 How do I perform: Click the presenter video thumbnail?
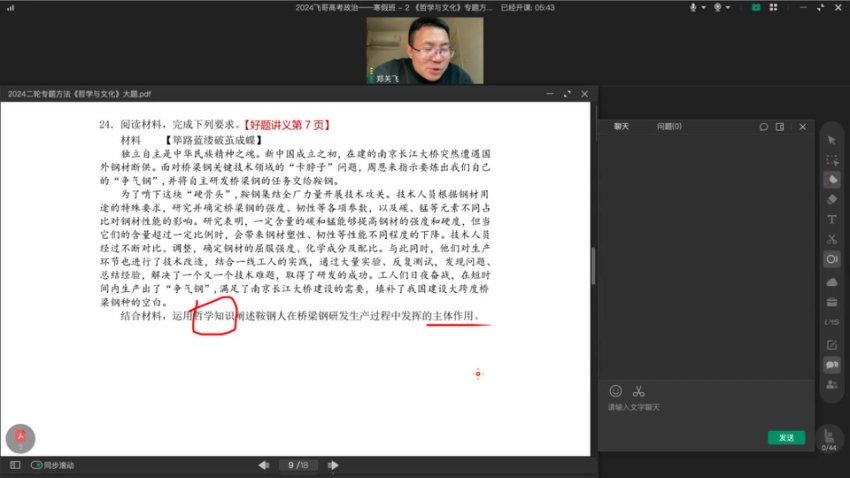coord(424,50)
